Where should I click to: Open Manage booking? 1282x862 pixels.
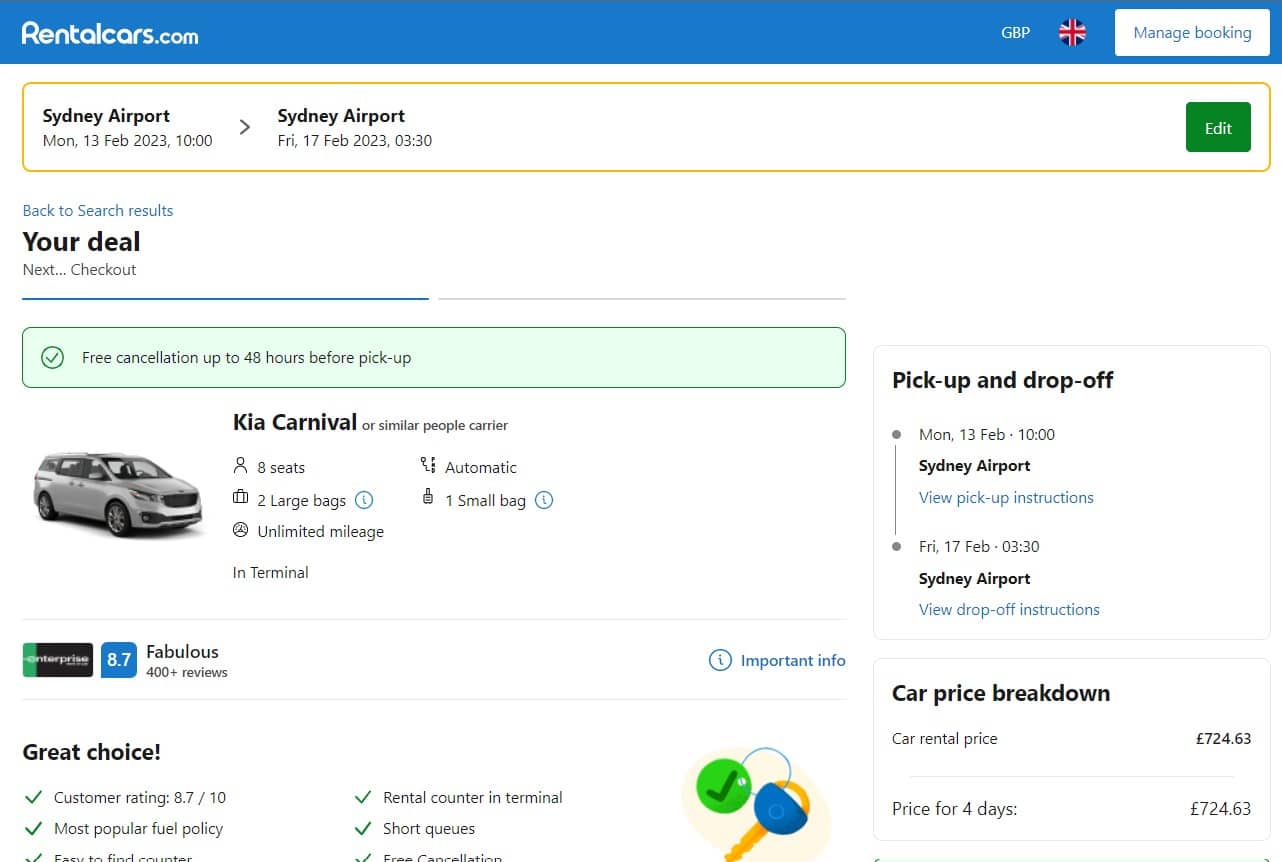1192,33
